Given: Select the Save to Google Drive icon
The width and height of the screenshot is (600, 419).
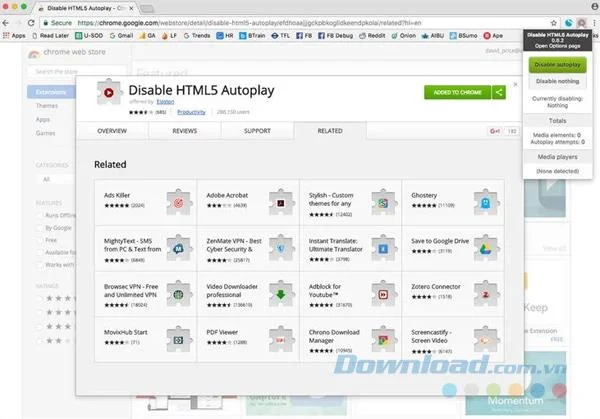Looking at the screenshot, I should (486, 249).
